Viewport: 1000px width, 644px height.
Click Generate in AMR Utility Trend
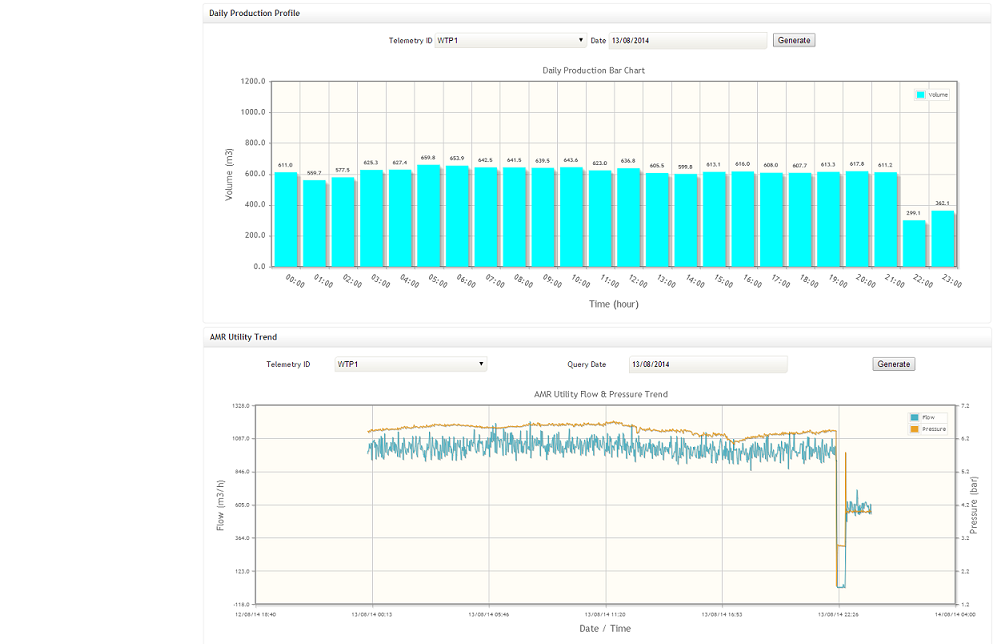893,364
